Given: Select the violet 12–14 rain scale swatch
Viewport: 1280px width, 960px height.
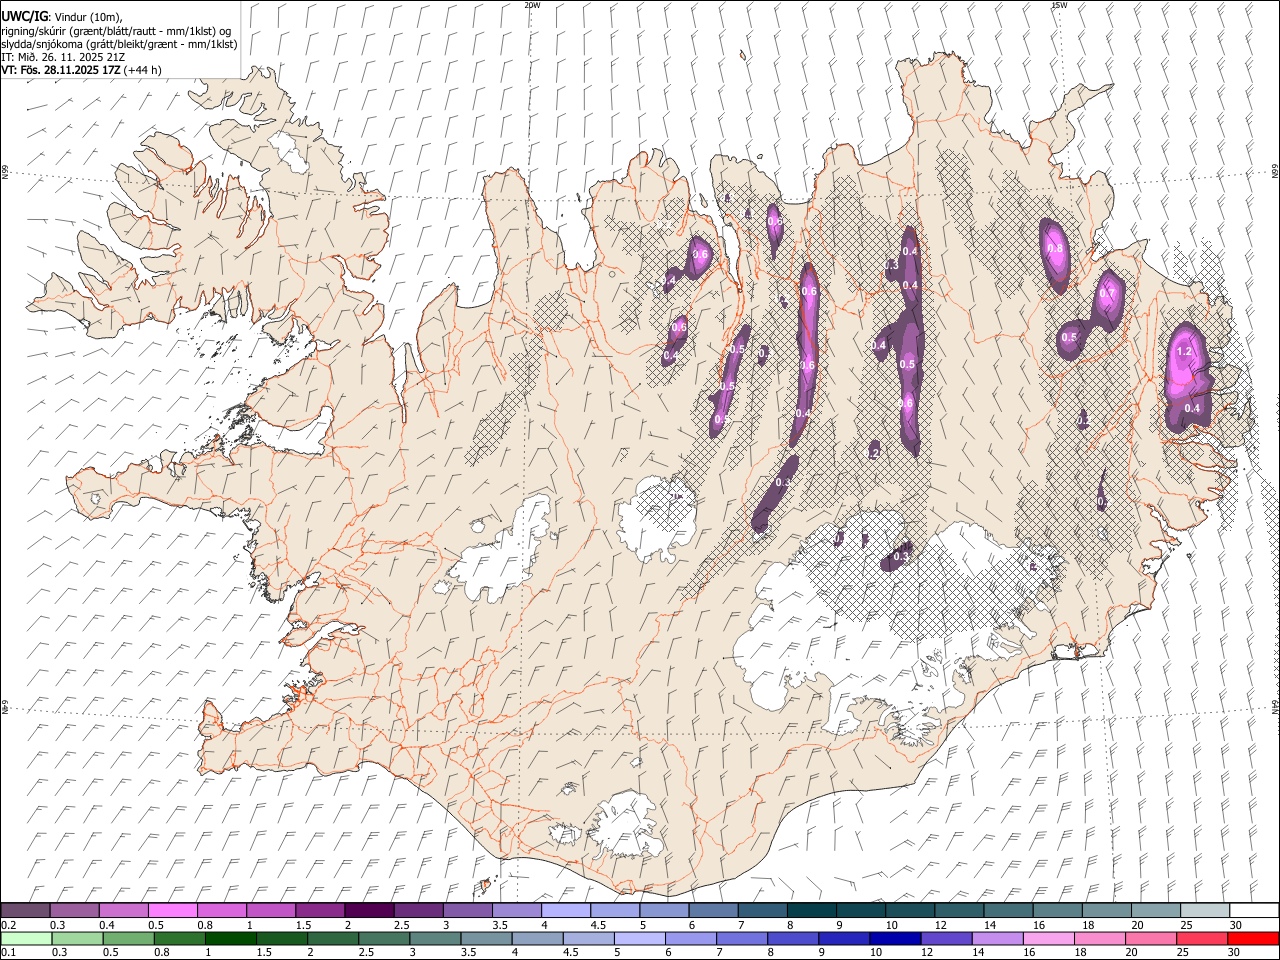Looking at the screenshot, I should [947, 938].
